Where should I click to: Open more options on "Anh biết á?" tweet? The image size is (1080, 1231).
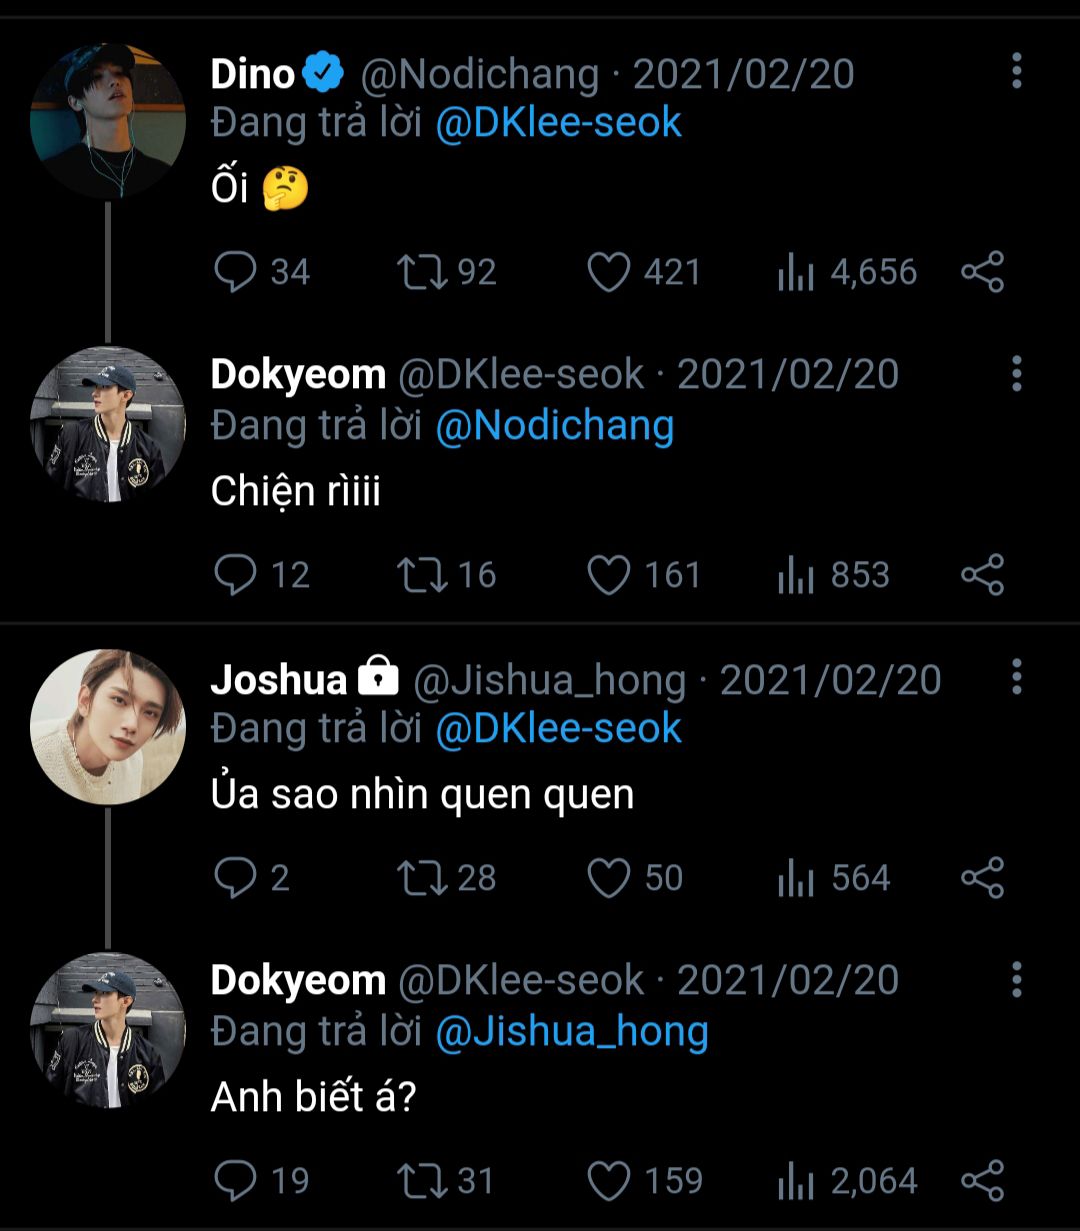tap(1016, 979)
